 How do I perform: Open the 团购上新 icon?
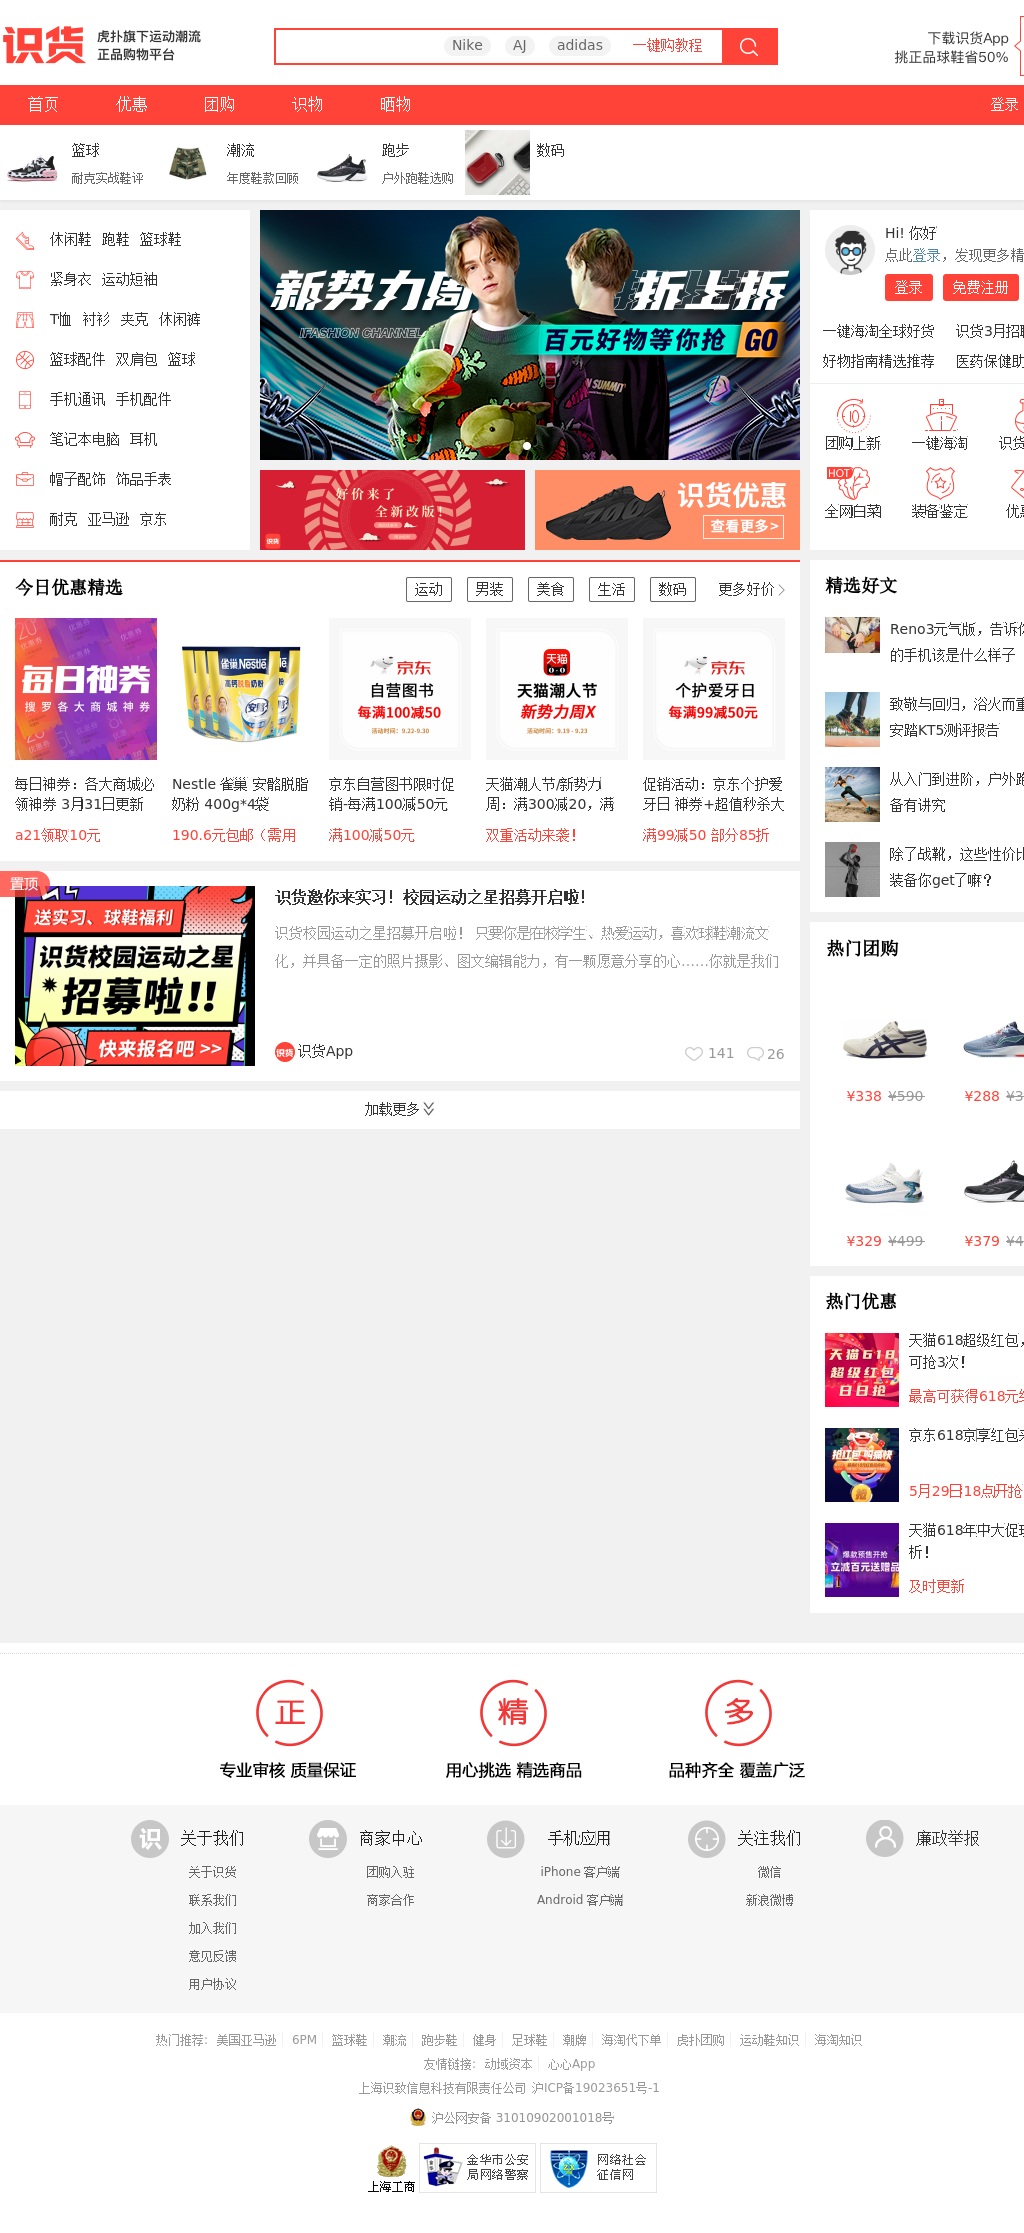click(852, 415)
